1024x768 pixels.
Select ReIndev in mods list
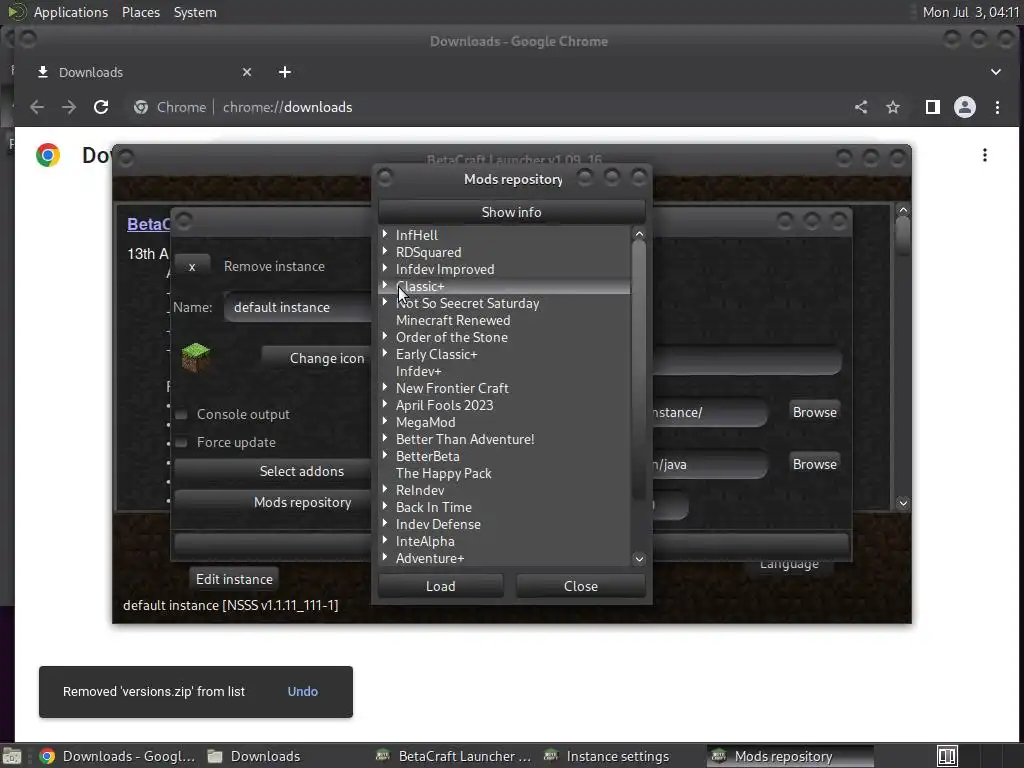coord(420,490)
